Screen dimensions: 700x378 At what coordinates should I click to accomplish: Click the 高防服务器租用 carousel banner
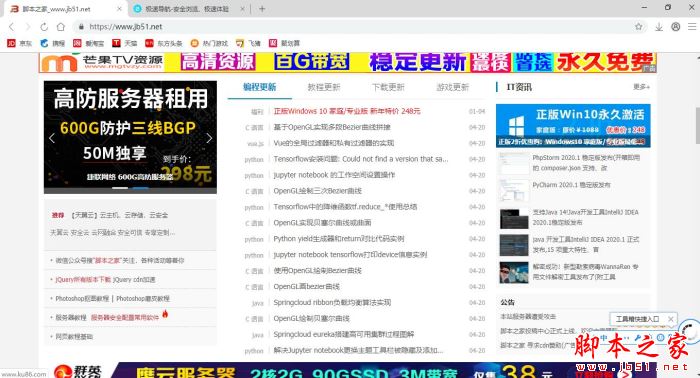click(130, 137)
